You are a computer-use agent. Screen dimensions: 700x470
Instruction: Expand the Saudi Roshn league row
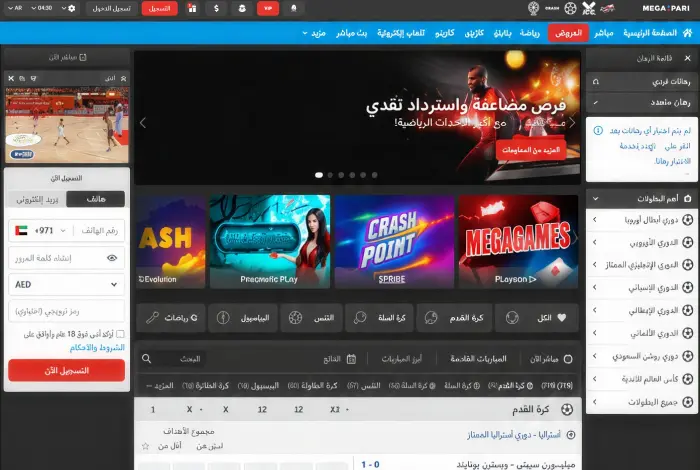[642, 356]
